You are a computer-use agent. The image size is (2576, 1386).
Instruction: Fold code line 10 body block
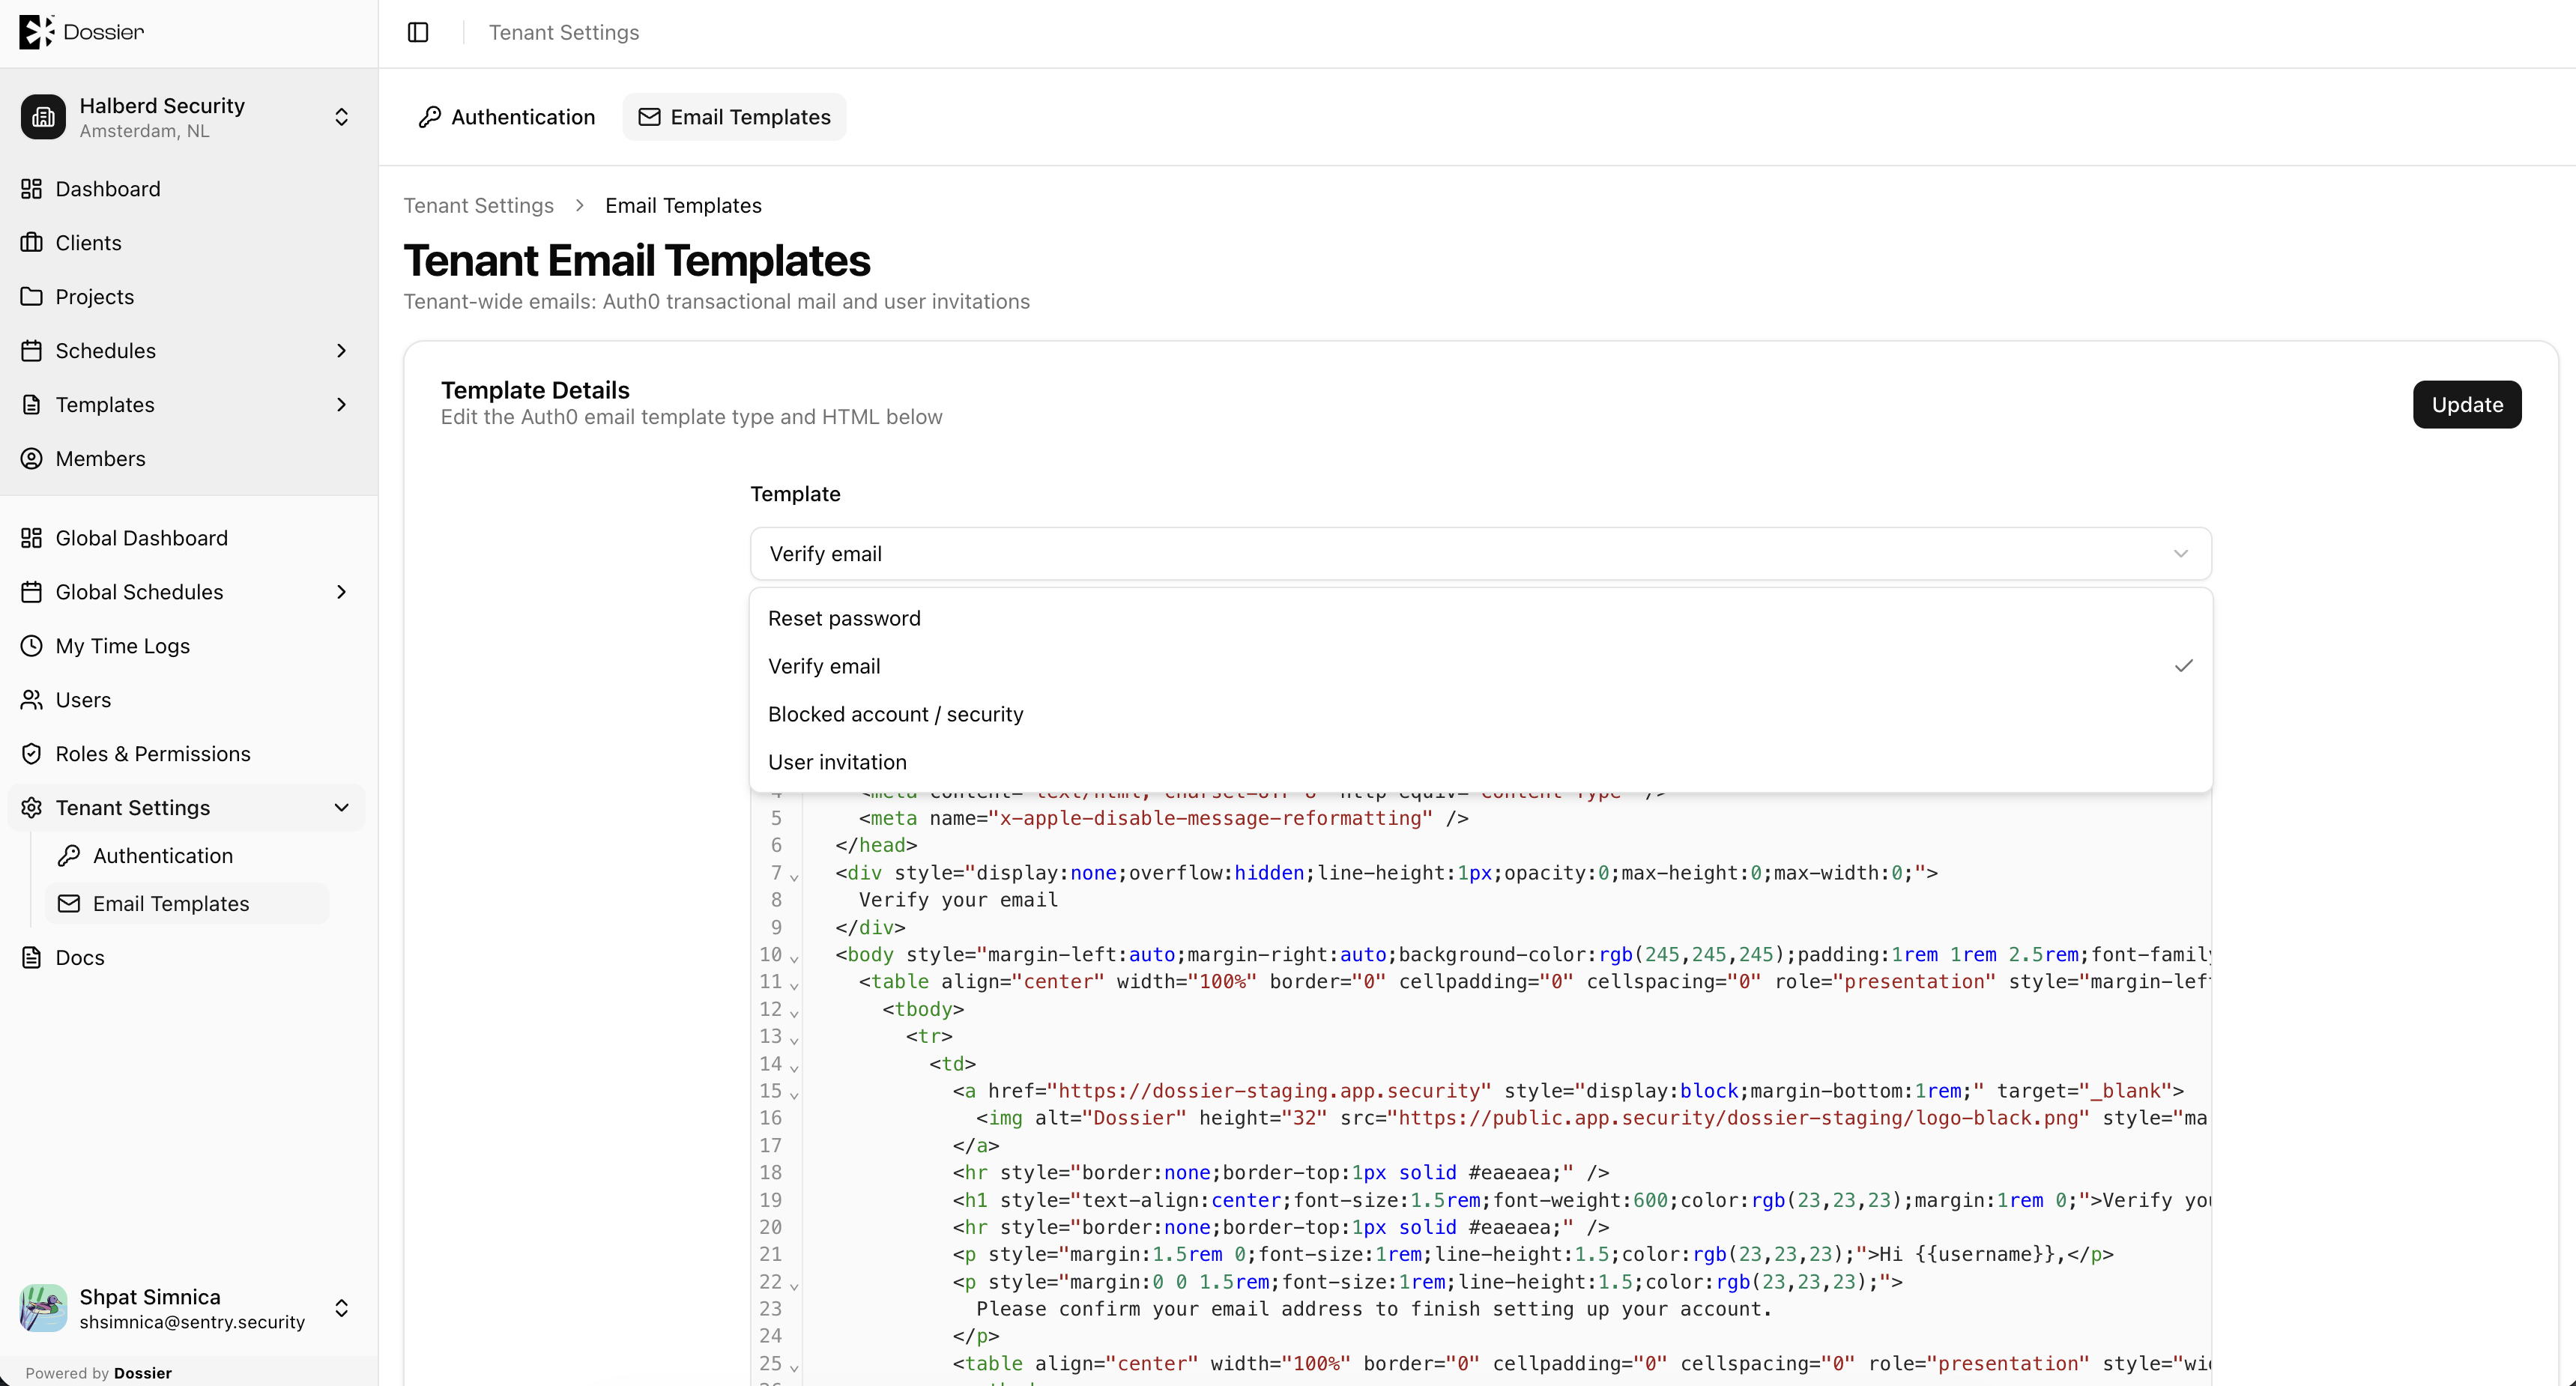794,958
